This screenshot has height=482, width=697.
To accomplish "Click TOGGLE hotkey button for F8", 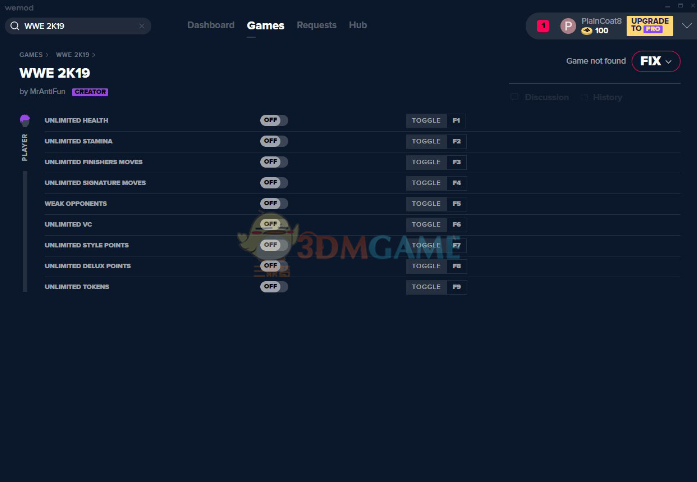I will click(426, 266).
